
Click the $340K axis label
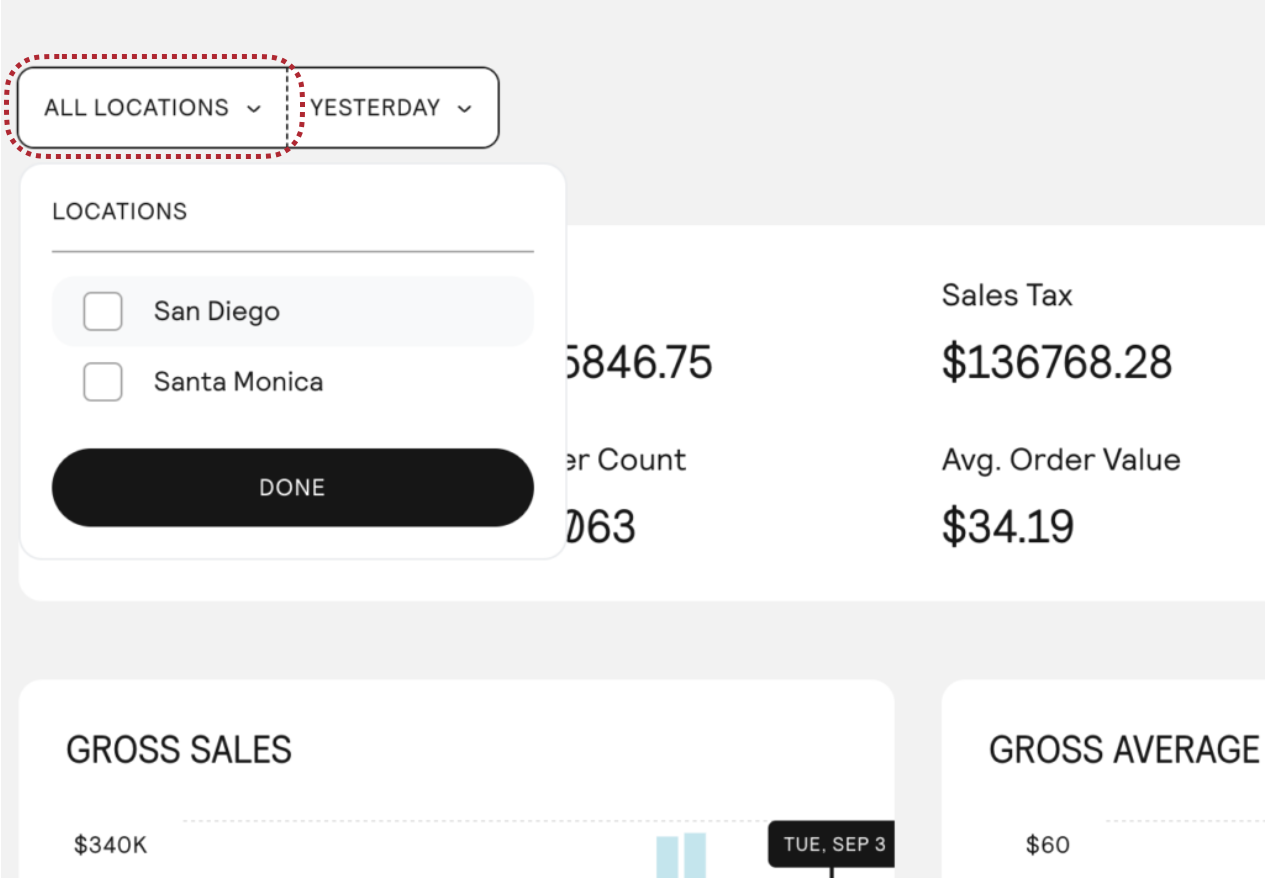[110, 845]
